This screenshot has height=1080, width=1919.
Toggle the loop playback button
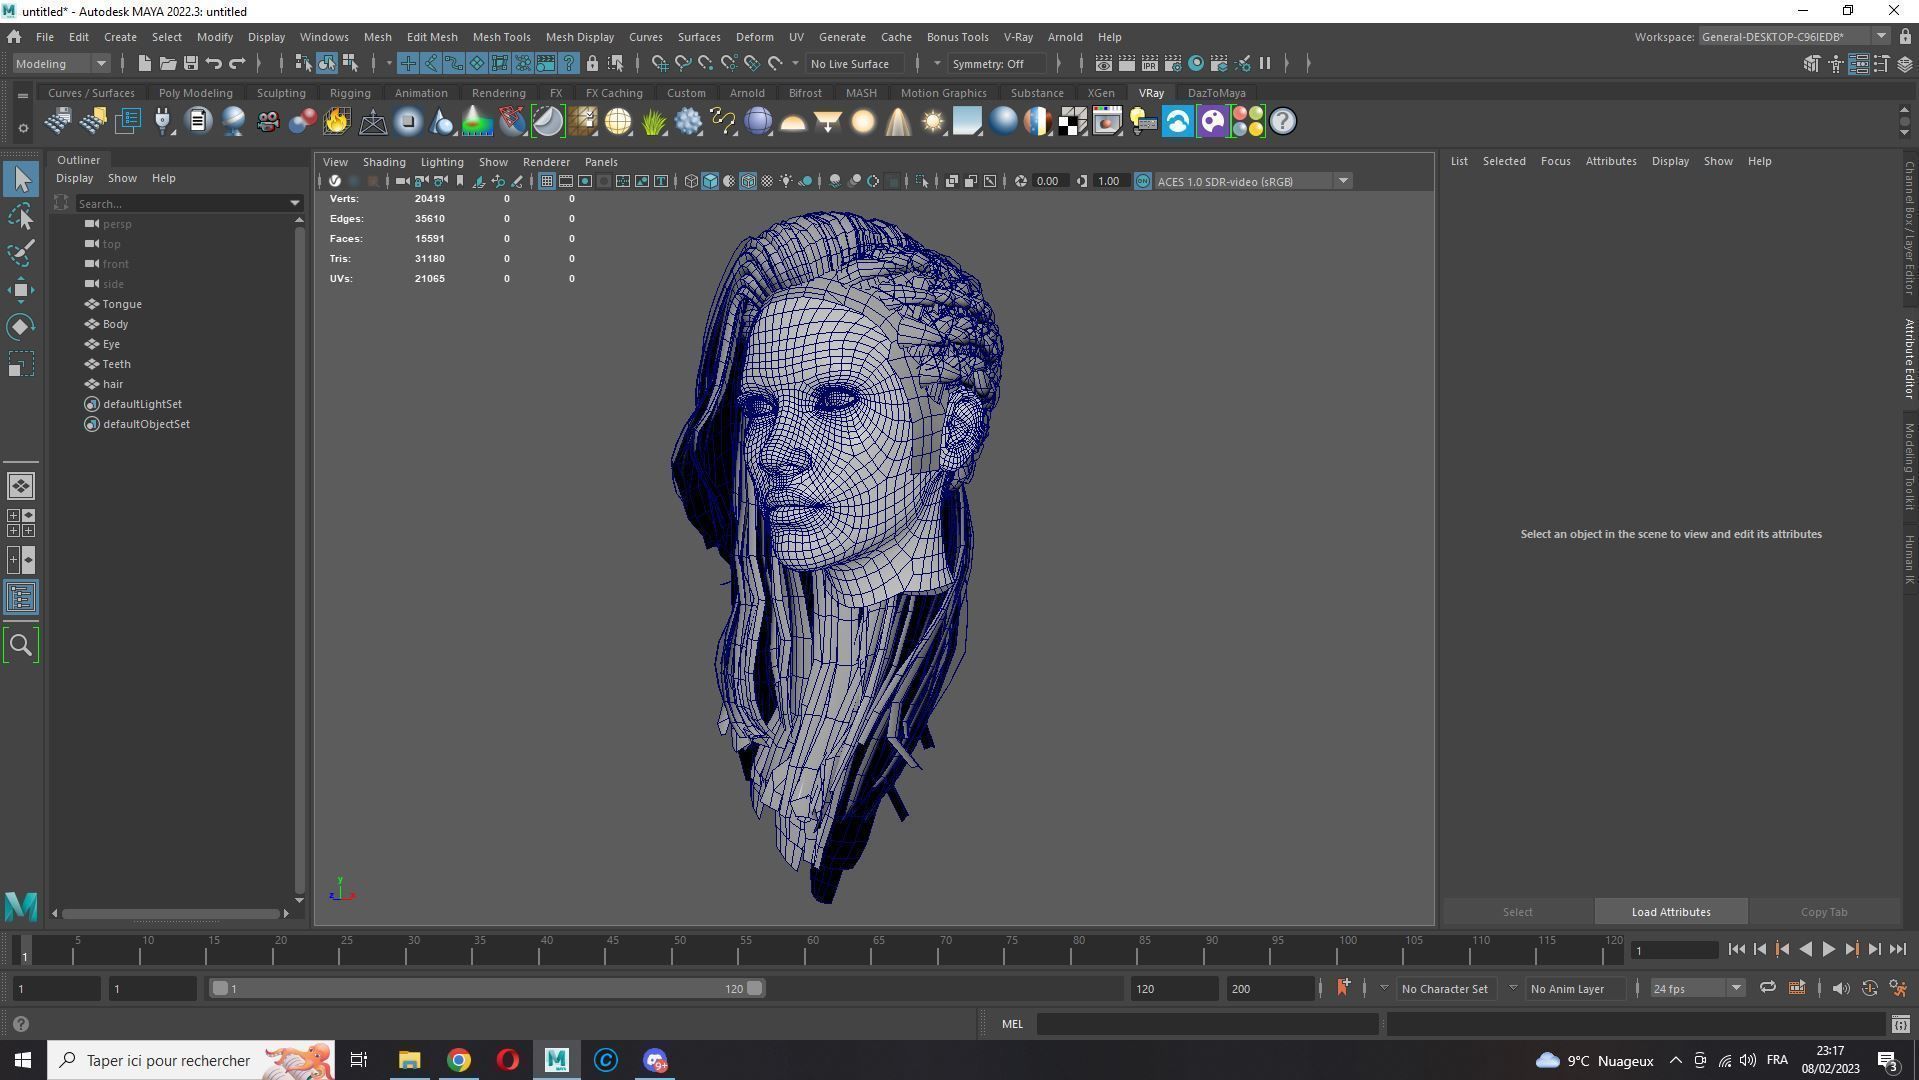click(1767, 989)
